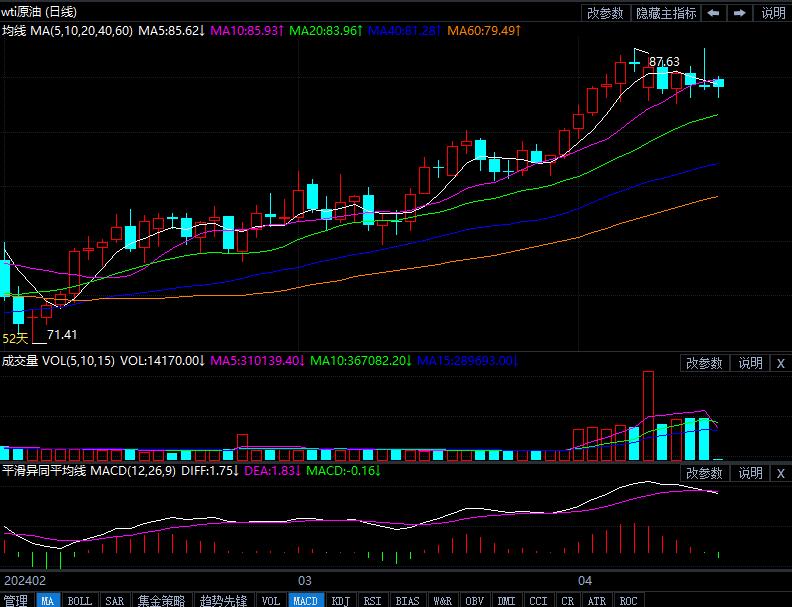The width and height of the screenshot is (792, 607).
Task: Click the MACD:-0.16 value label
Action: coord(343,471)
